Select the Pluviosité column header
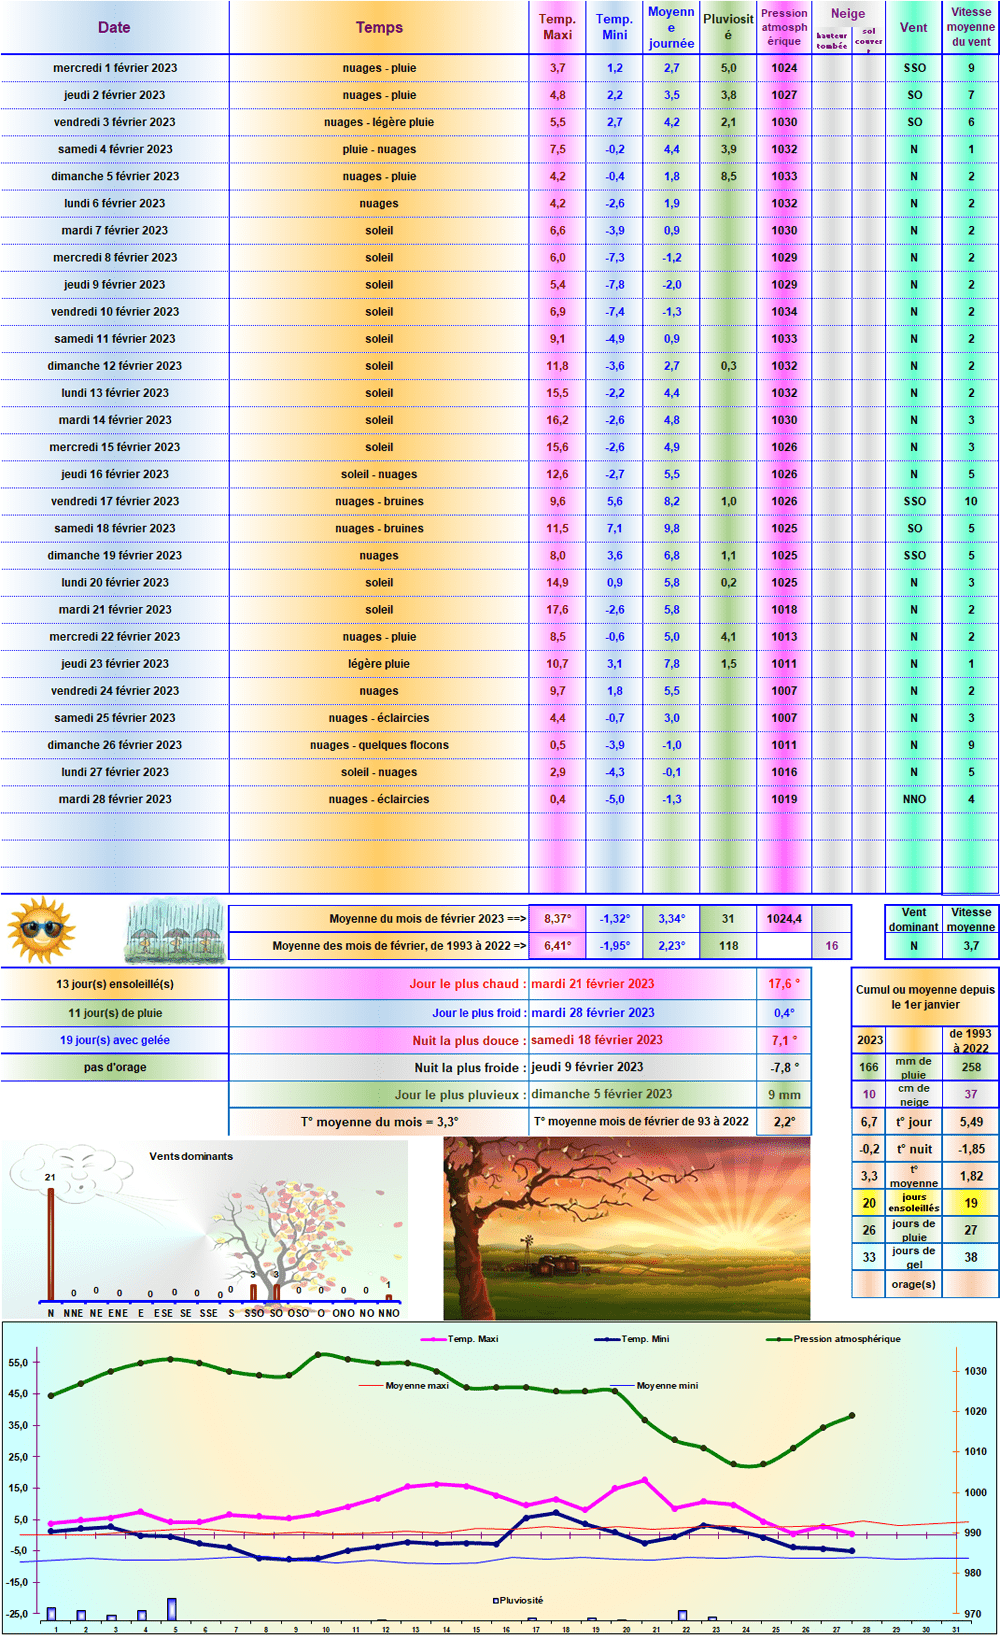 click(728, 27)
